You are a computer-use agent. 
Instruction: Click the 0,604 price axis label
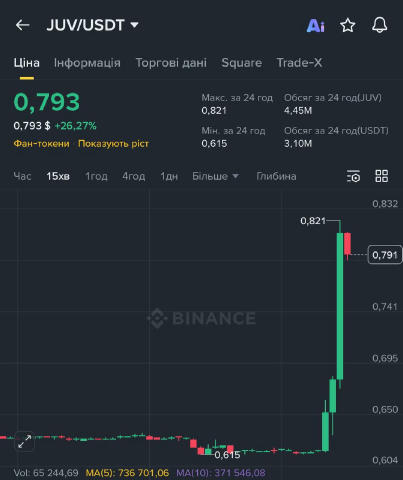tap(385, 460)
